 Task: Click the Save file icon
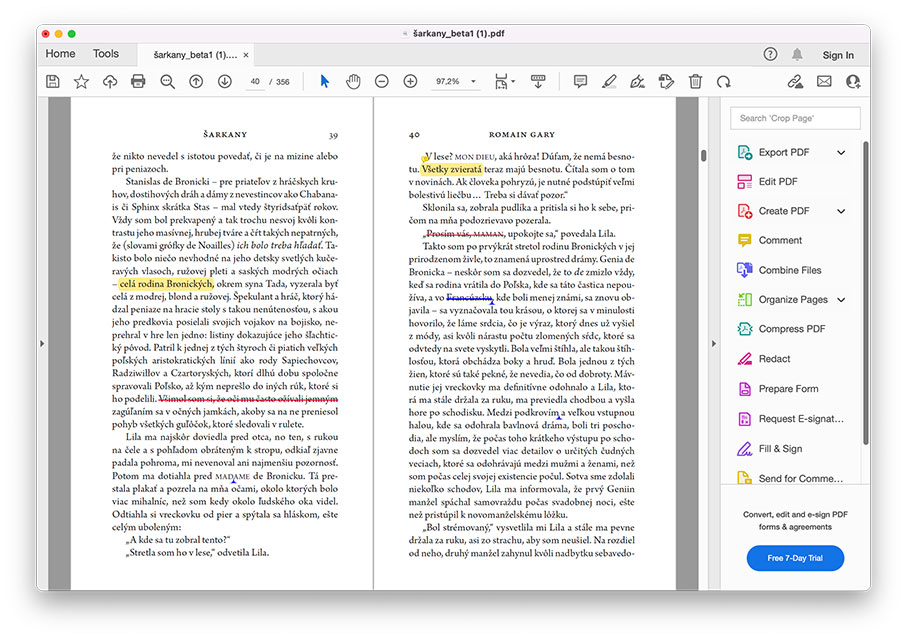pos(53,82)
